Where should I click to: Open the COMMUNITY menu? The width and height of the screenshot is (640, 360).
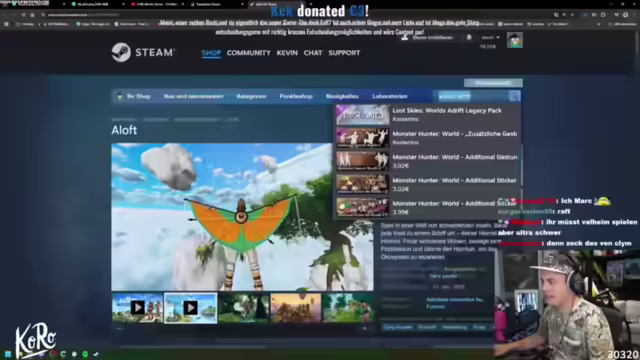tap(249, 53)
